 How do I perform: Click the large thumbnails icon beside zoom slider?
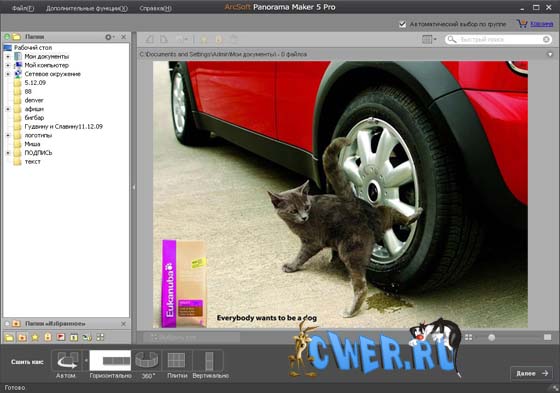[x=548, y=337]
